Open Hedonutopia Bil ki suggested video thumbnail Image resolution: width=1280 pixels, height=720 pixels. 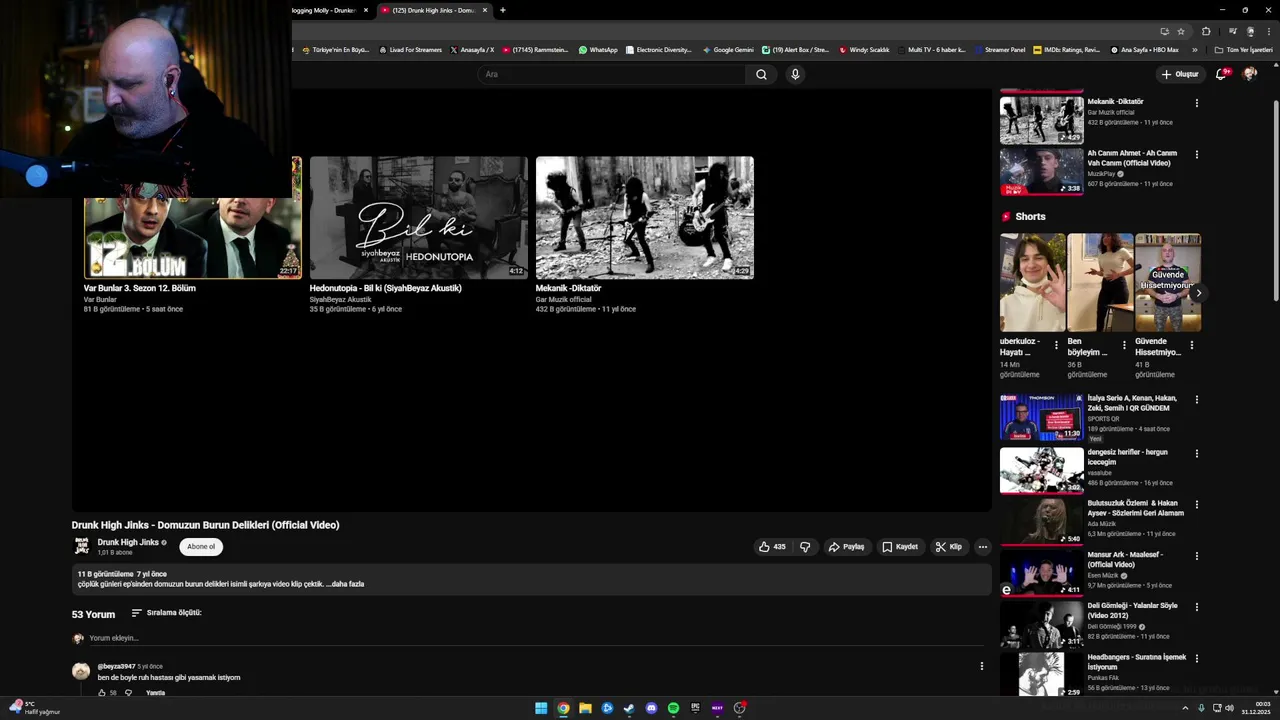click(x=419, y=217)
